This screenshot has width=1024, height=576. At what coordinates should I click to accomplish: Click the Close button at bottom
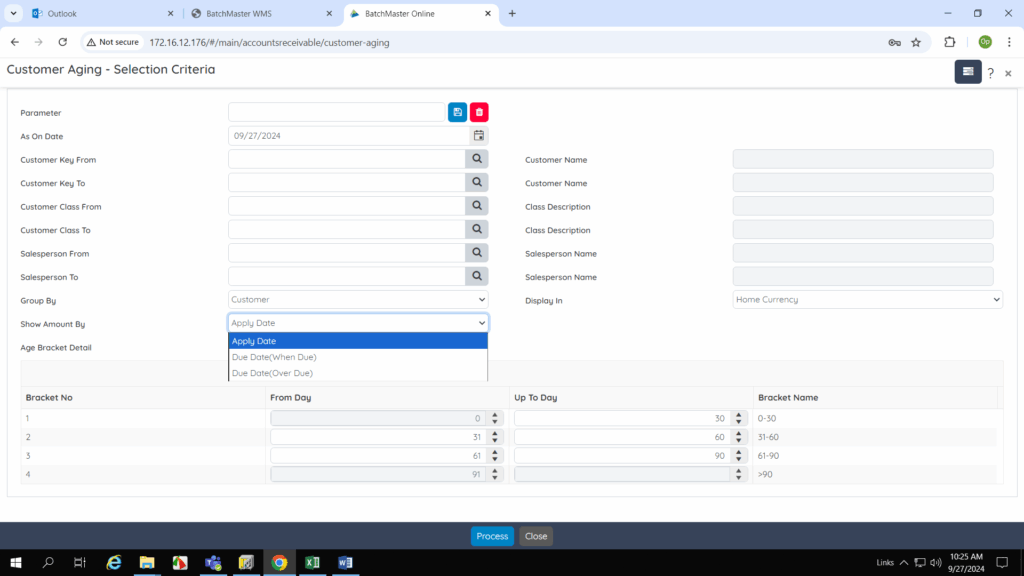click(x=536, y=536)
